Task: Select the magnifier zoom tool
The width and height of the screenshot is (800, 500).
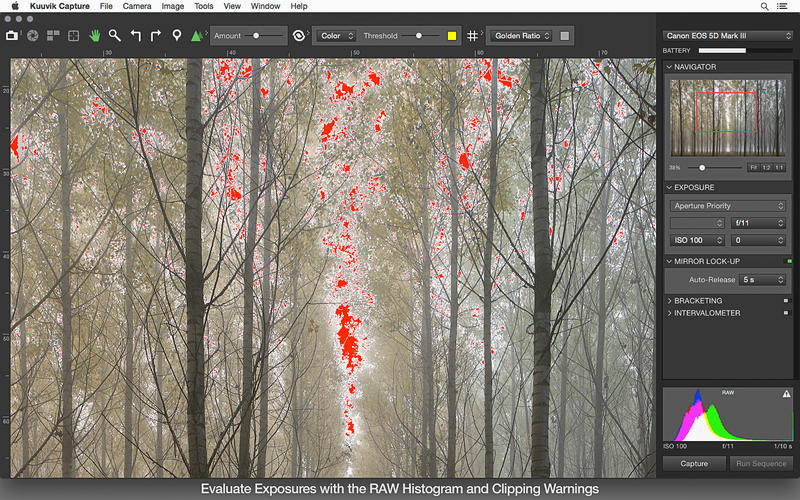Action: tap(115, 36)
